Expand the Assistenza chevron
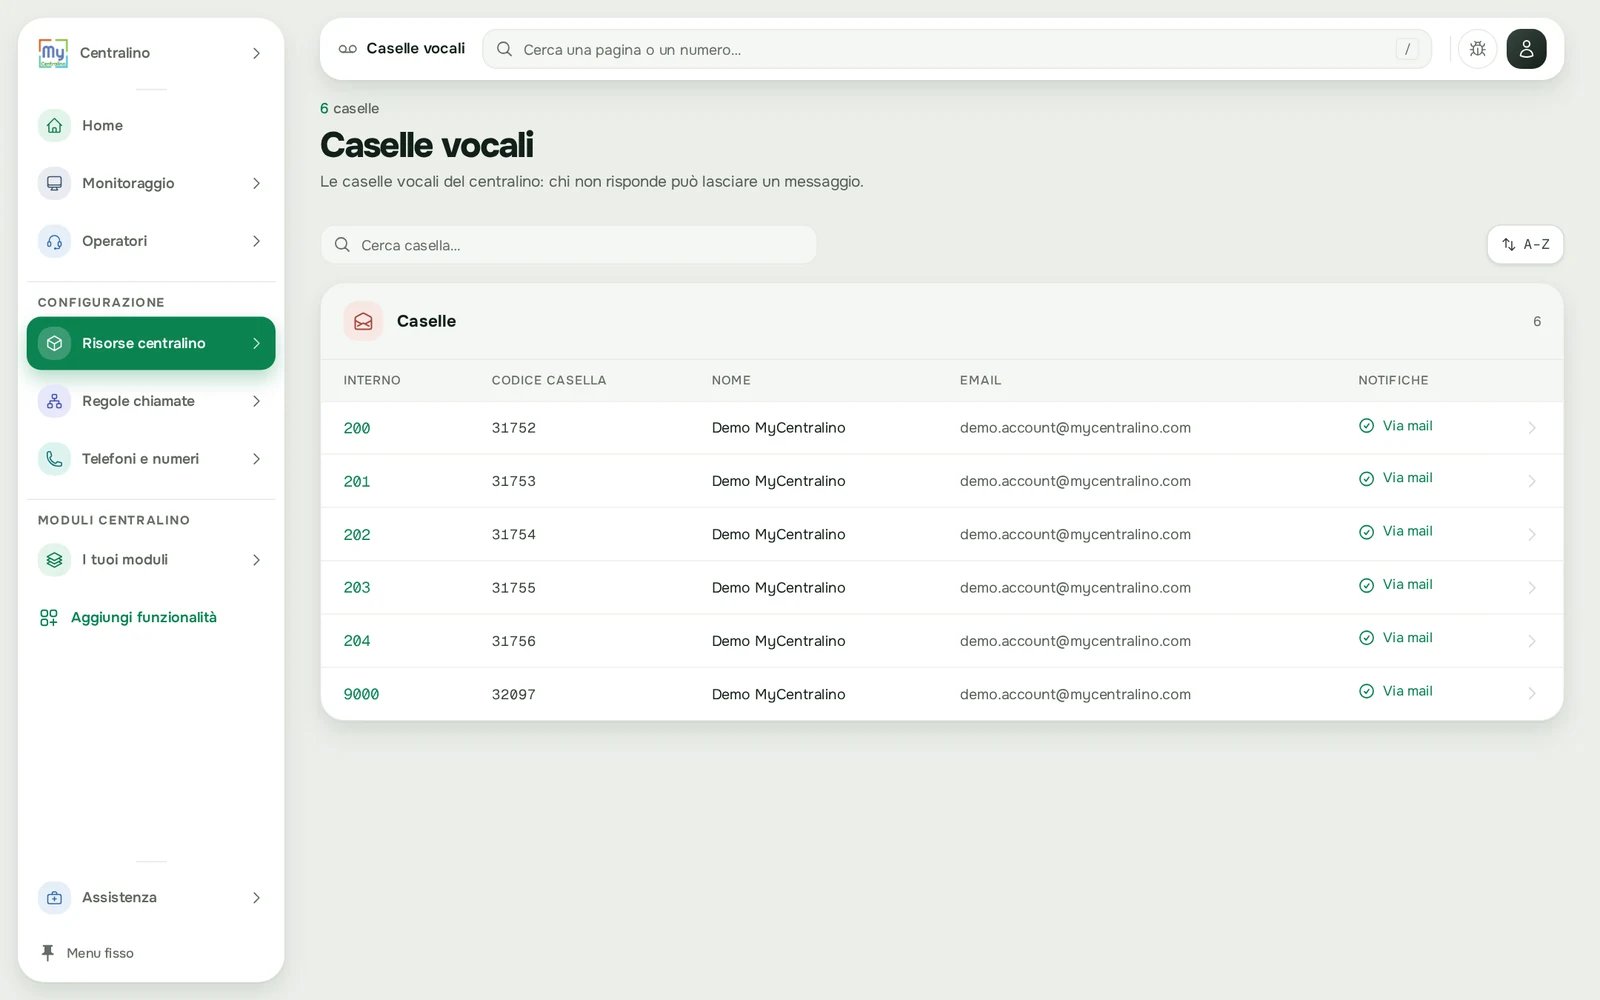Image resolution: width=1600 pixels, height=1000 pixels. [256, 898]
